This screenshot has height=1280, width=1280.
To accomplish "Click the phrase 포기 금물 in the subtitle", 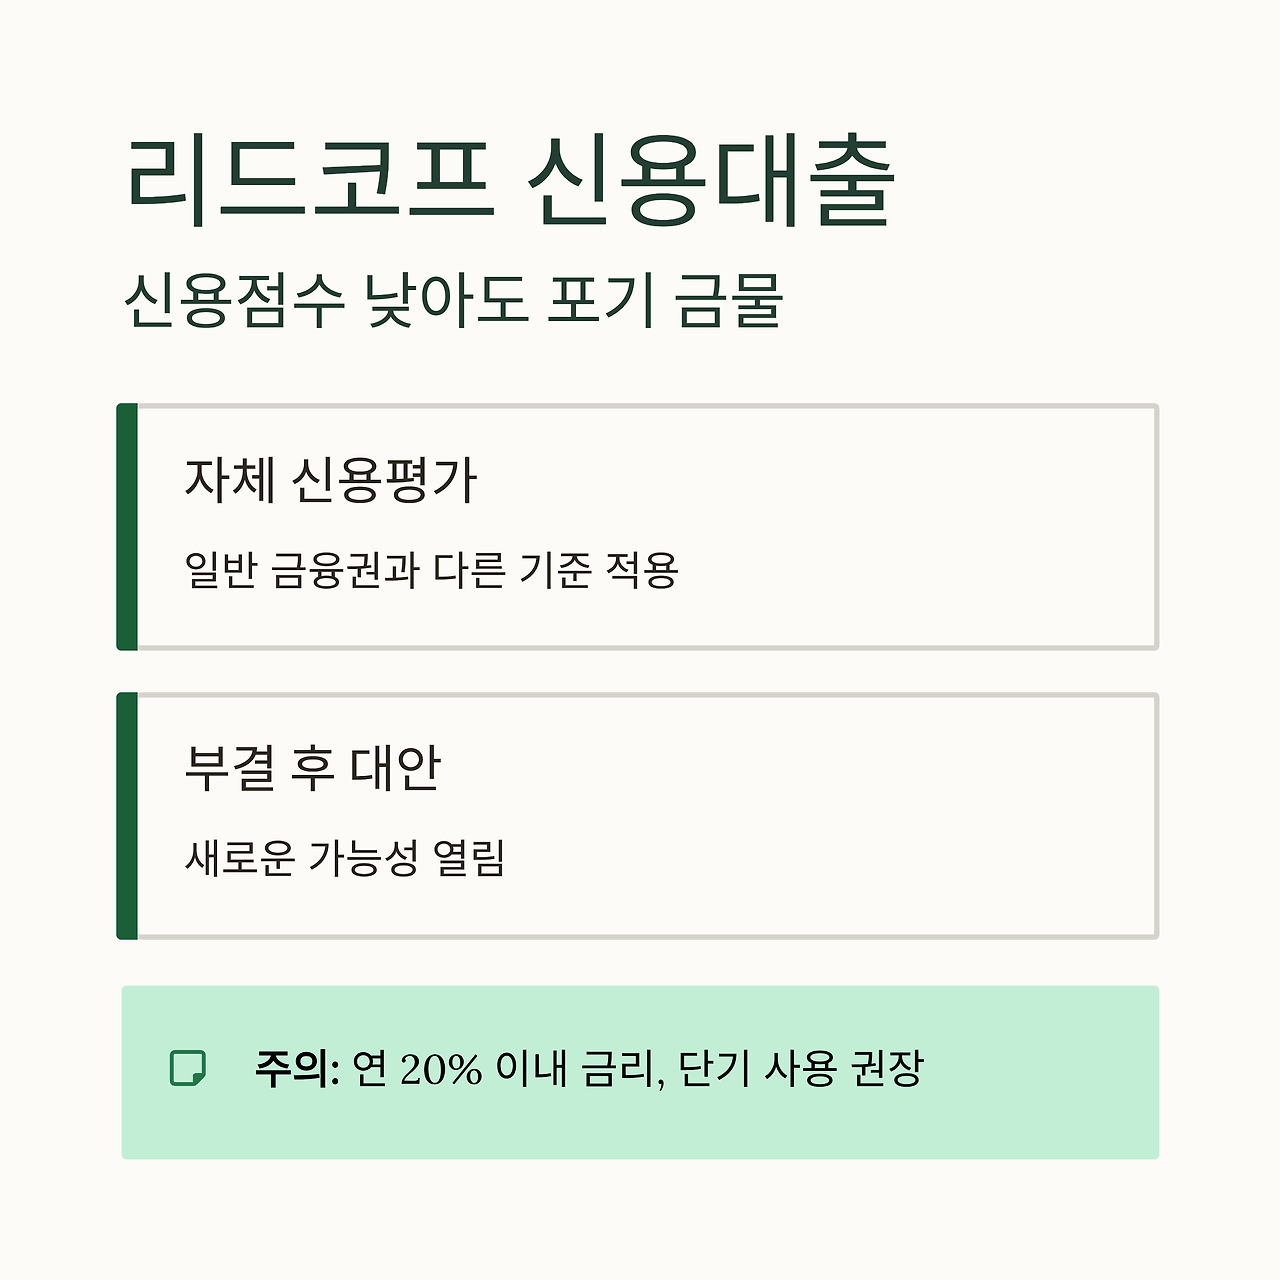I will point(664,300).
